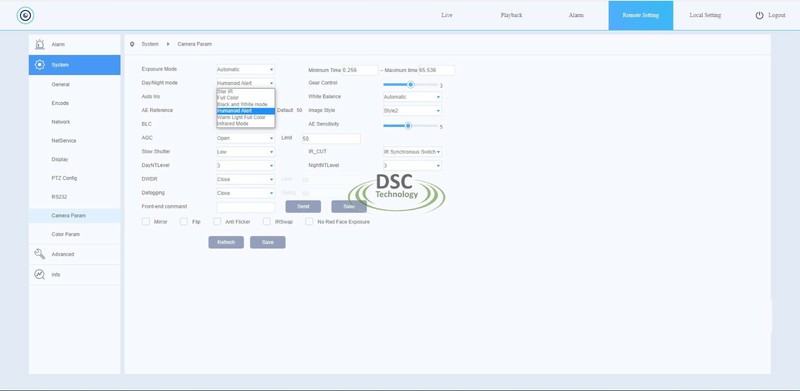
Task: Click the Info chart icon in sidebar
Action: 39,275
